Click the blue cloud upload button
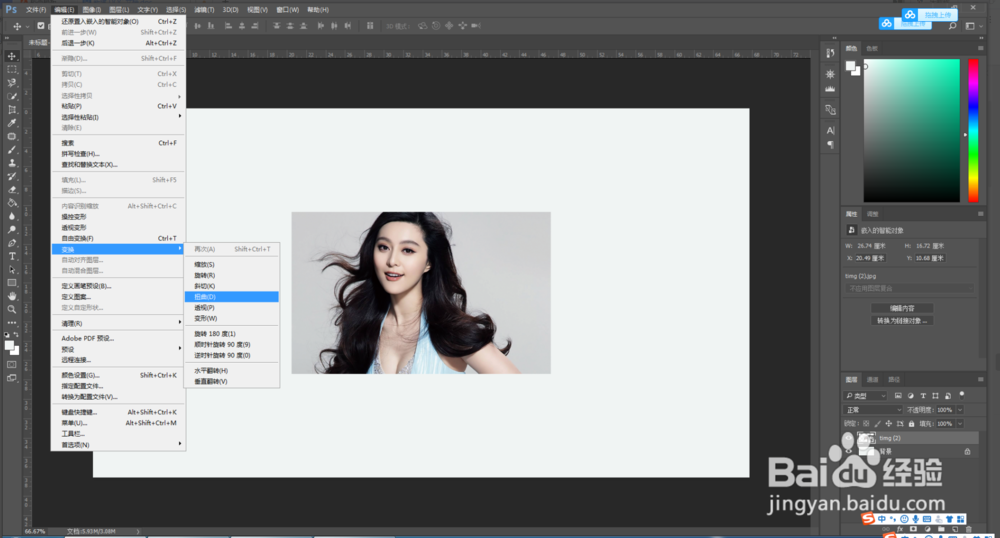Image resolution: width=1000 pixels, height=538 pixels. (929, 15)
